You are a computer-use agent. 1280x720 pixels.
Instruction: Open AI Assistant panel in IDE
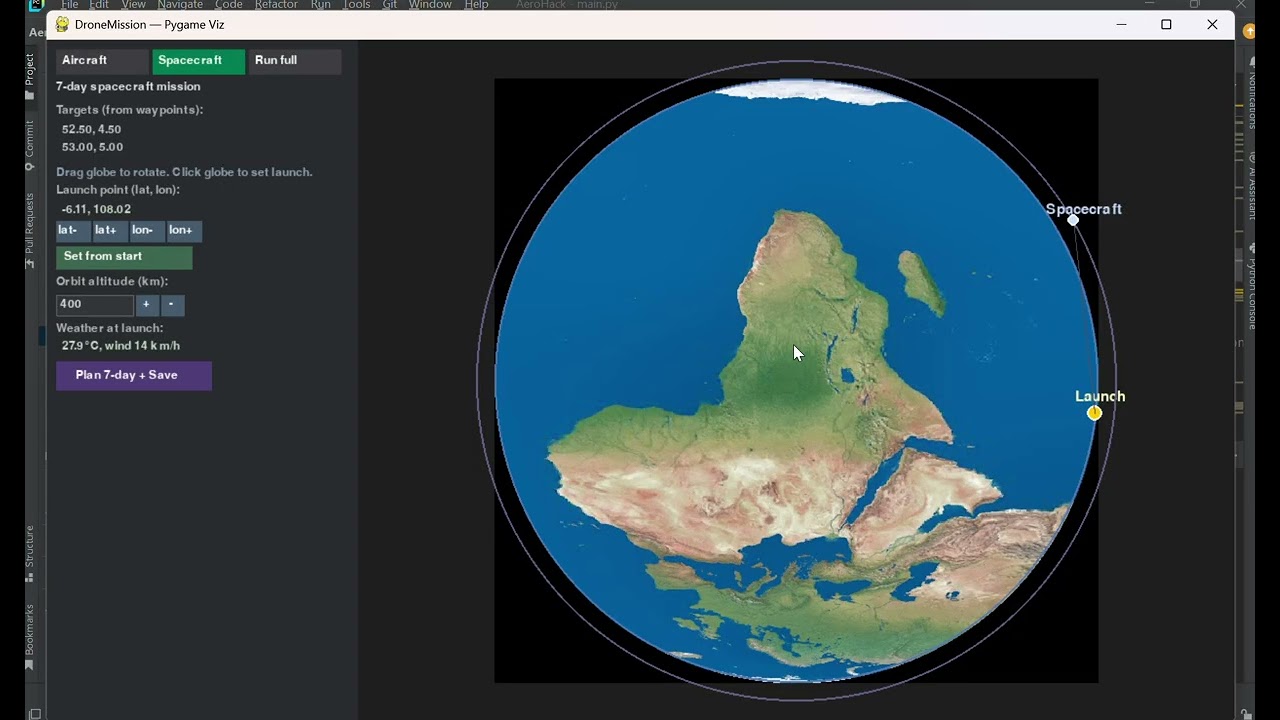[x=1252, y=188]
